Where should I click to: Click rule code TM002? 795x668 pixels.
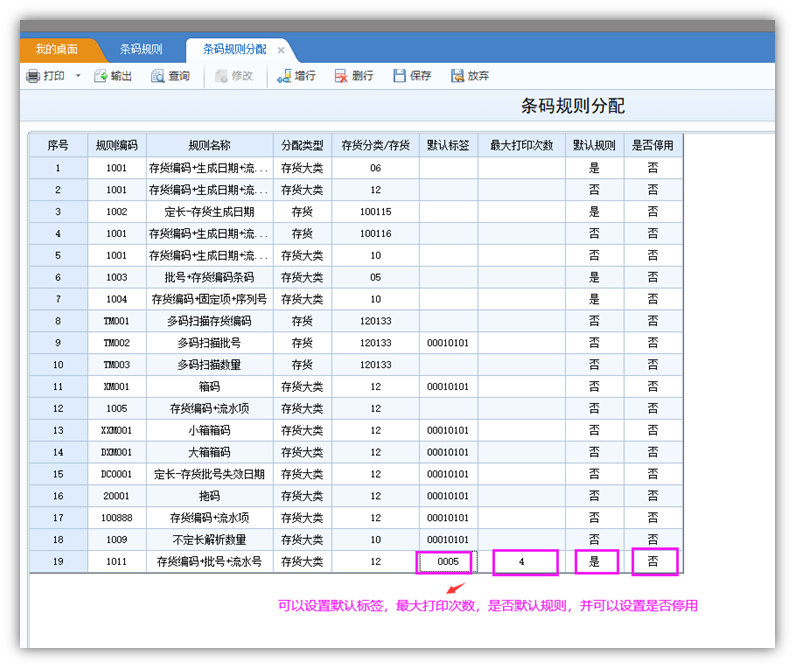tap(117, 343)
